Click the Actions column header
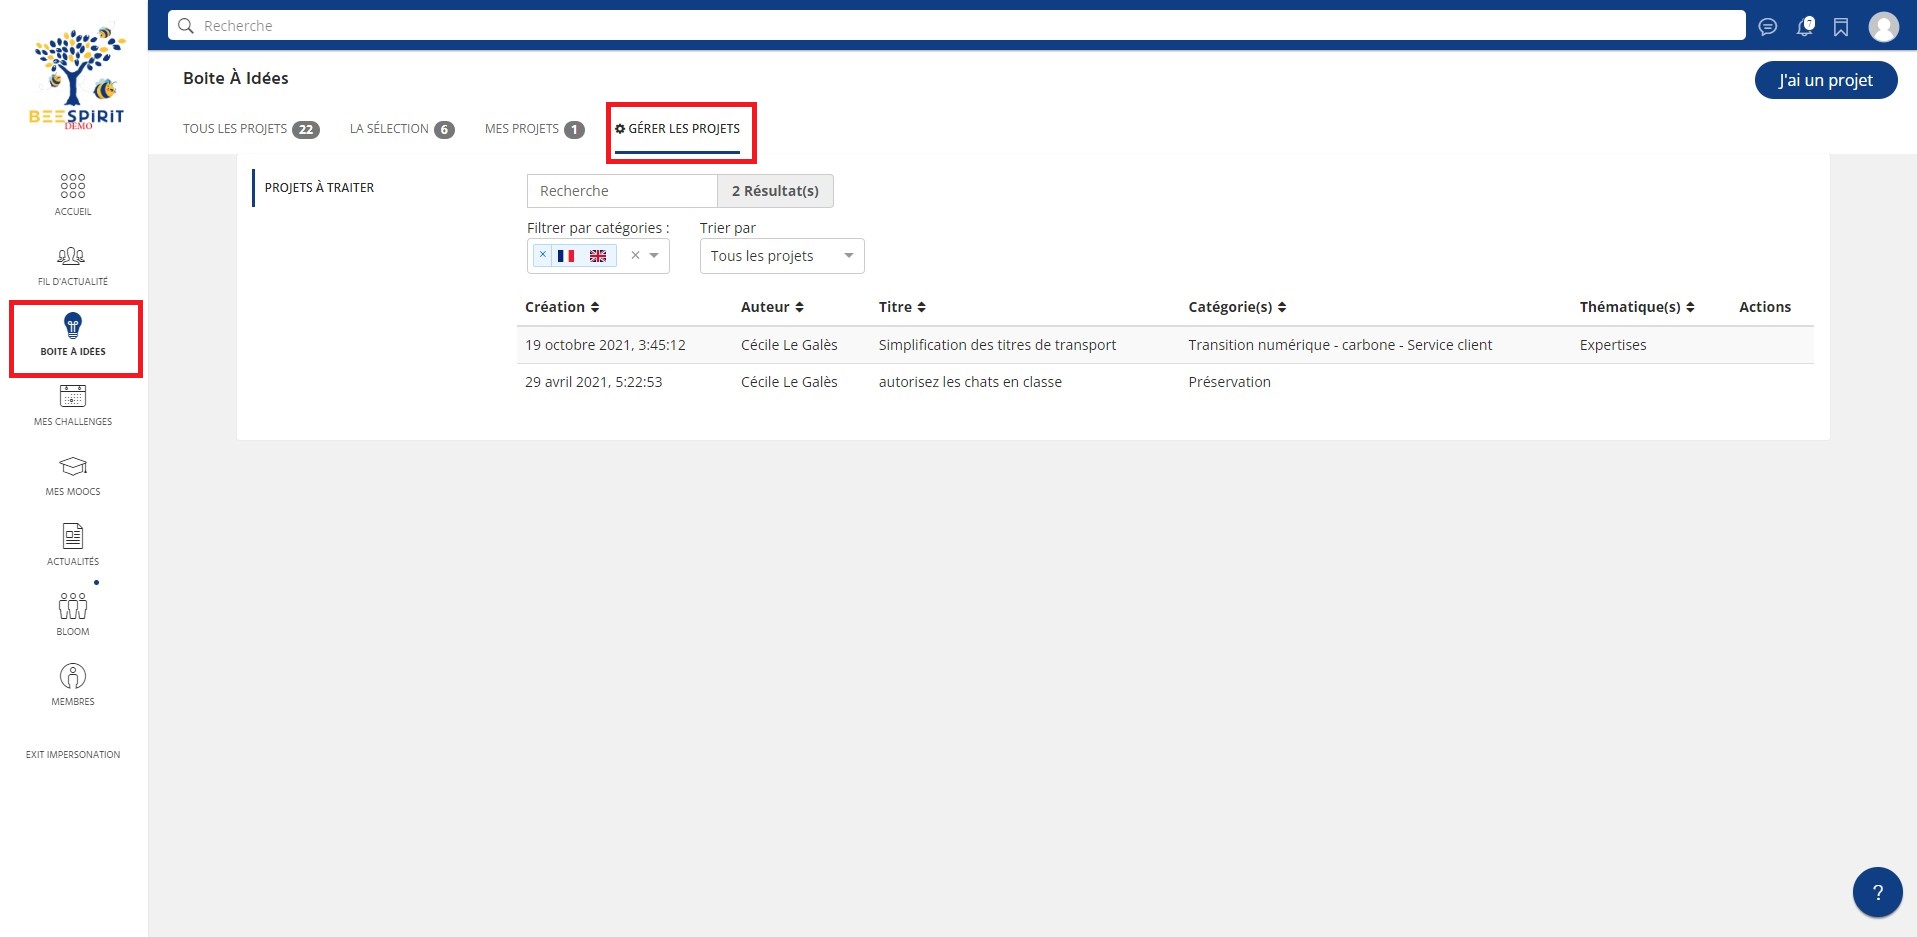This screenshot has width=1917, height=937. pos(1765,307)
